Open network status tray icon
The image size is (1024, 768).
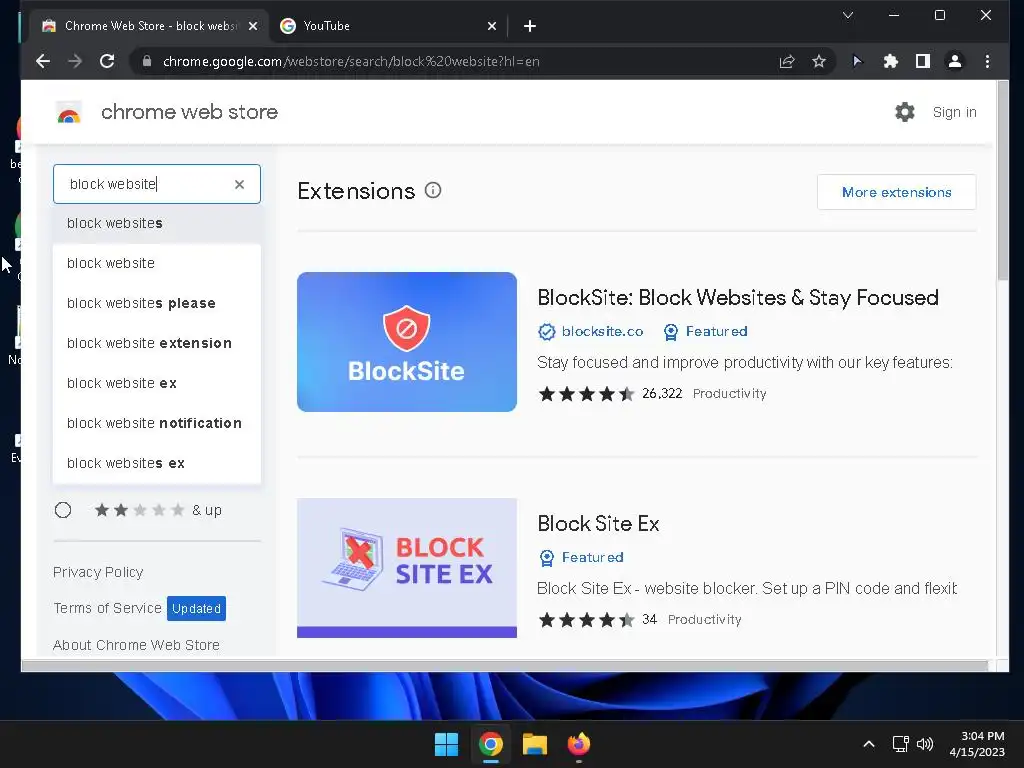click(901, 744)
